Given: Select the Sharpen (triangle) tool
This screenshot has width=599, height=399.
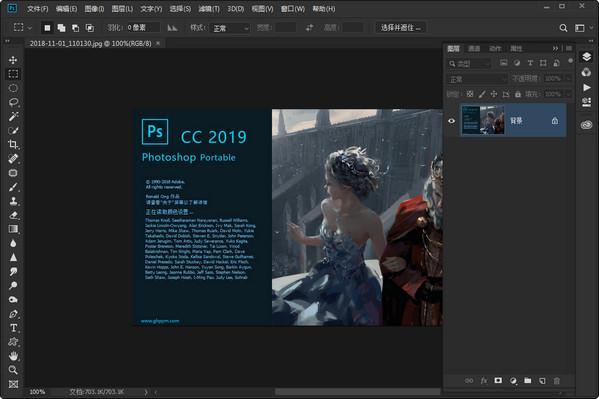Looking at the screenshot, I should (13, 257).
